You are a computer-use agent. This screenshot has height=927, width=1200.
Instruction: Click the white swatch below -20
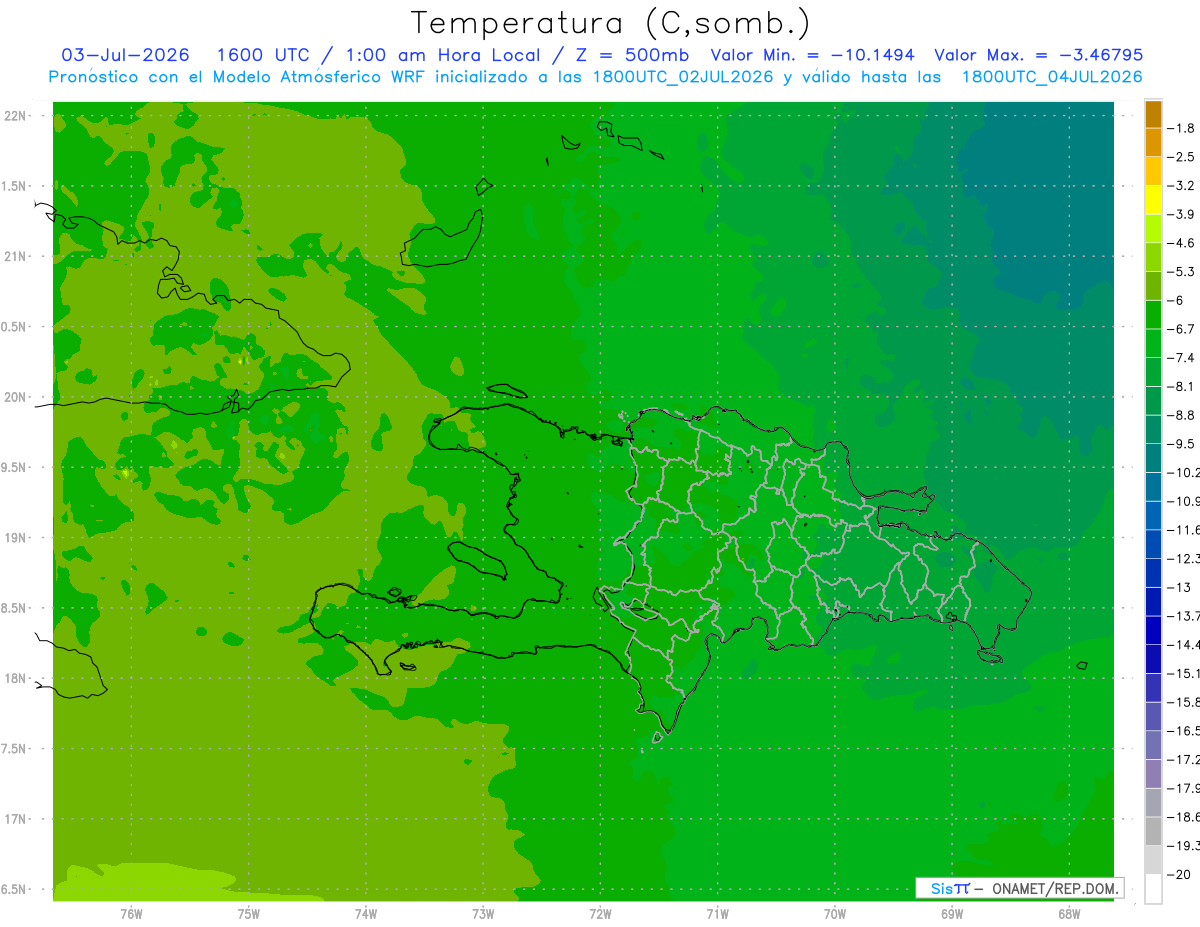pos(1153,888)
